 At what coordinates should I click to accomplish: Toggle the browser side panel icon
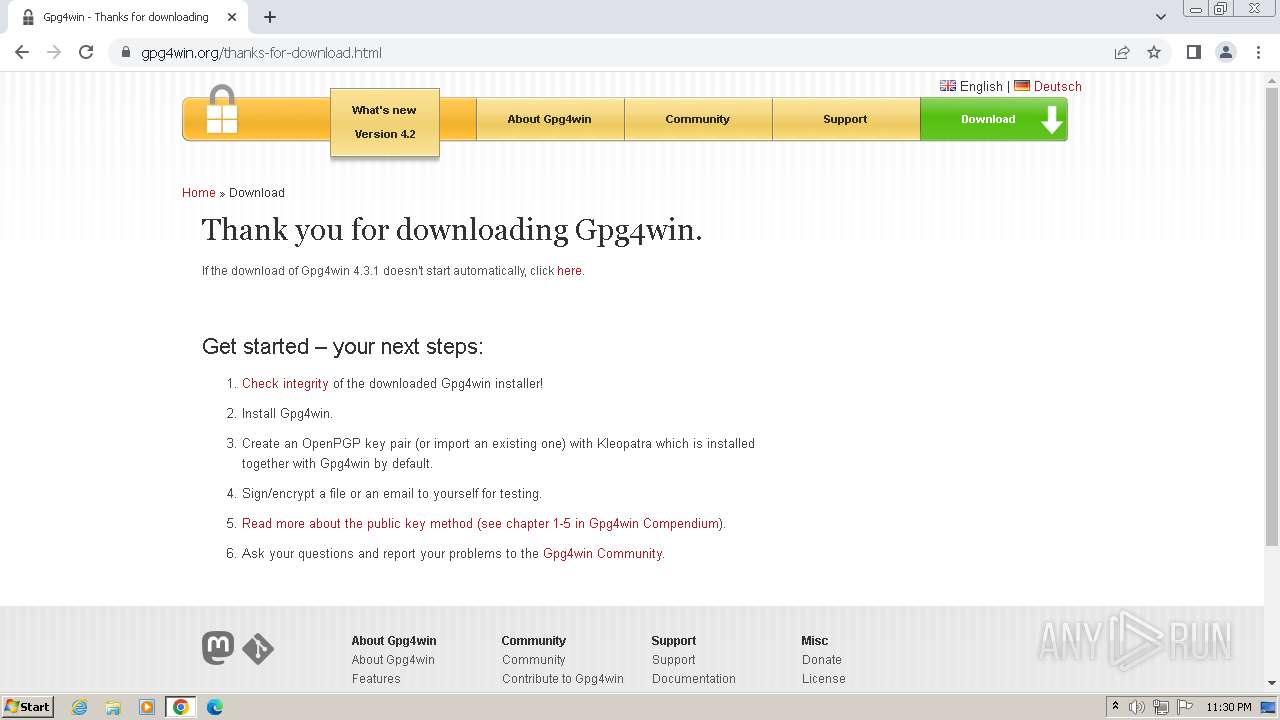coord(1193,52)
